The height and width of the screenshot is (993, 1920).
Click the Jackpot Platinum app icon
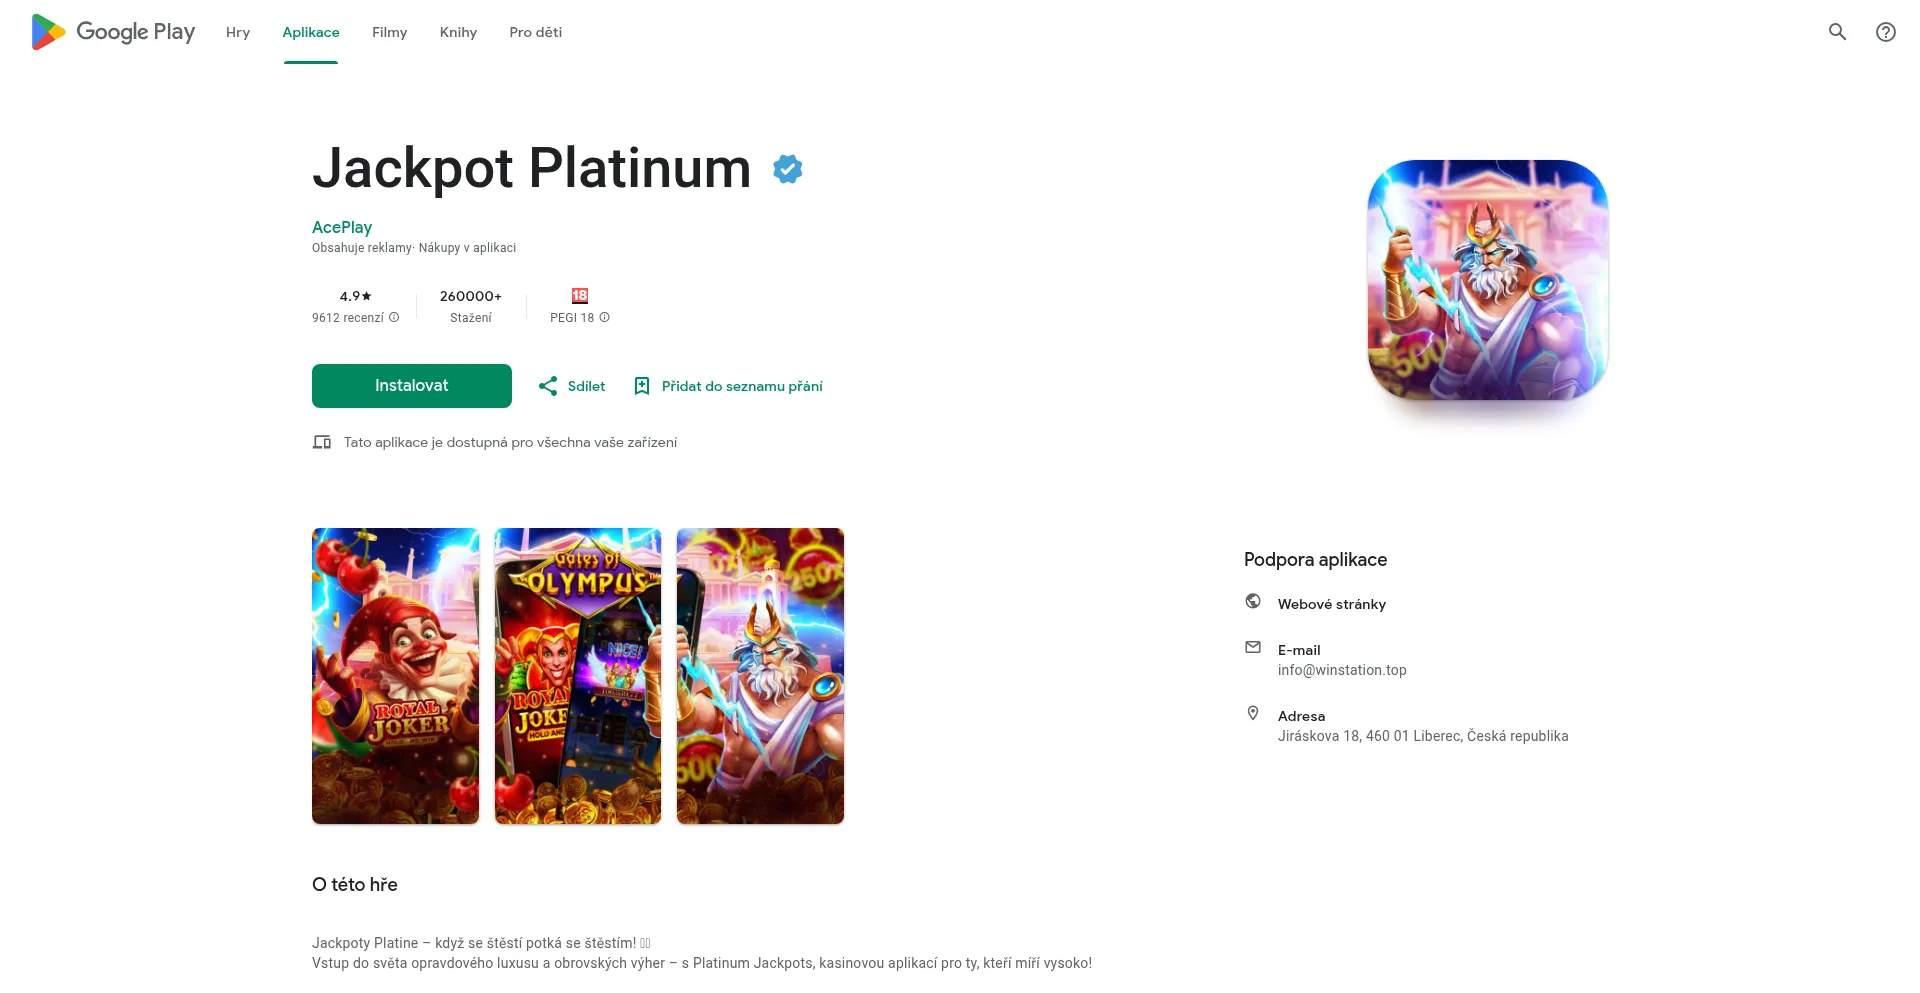(x=1487, y=280)
